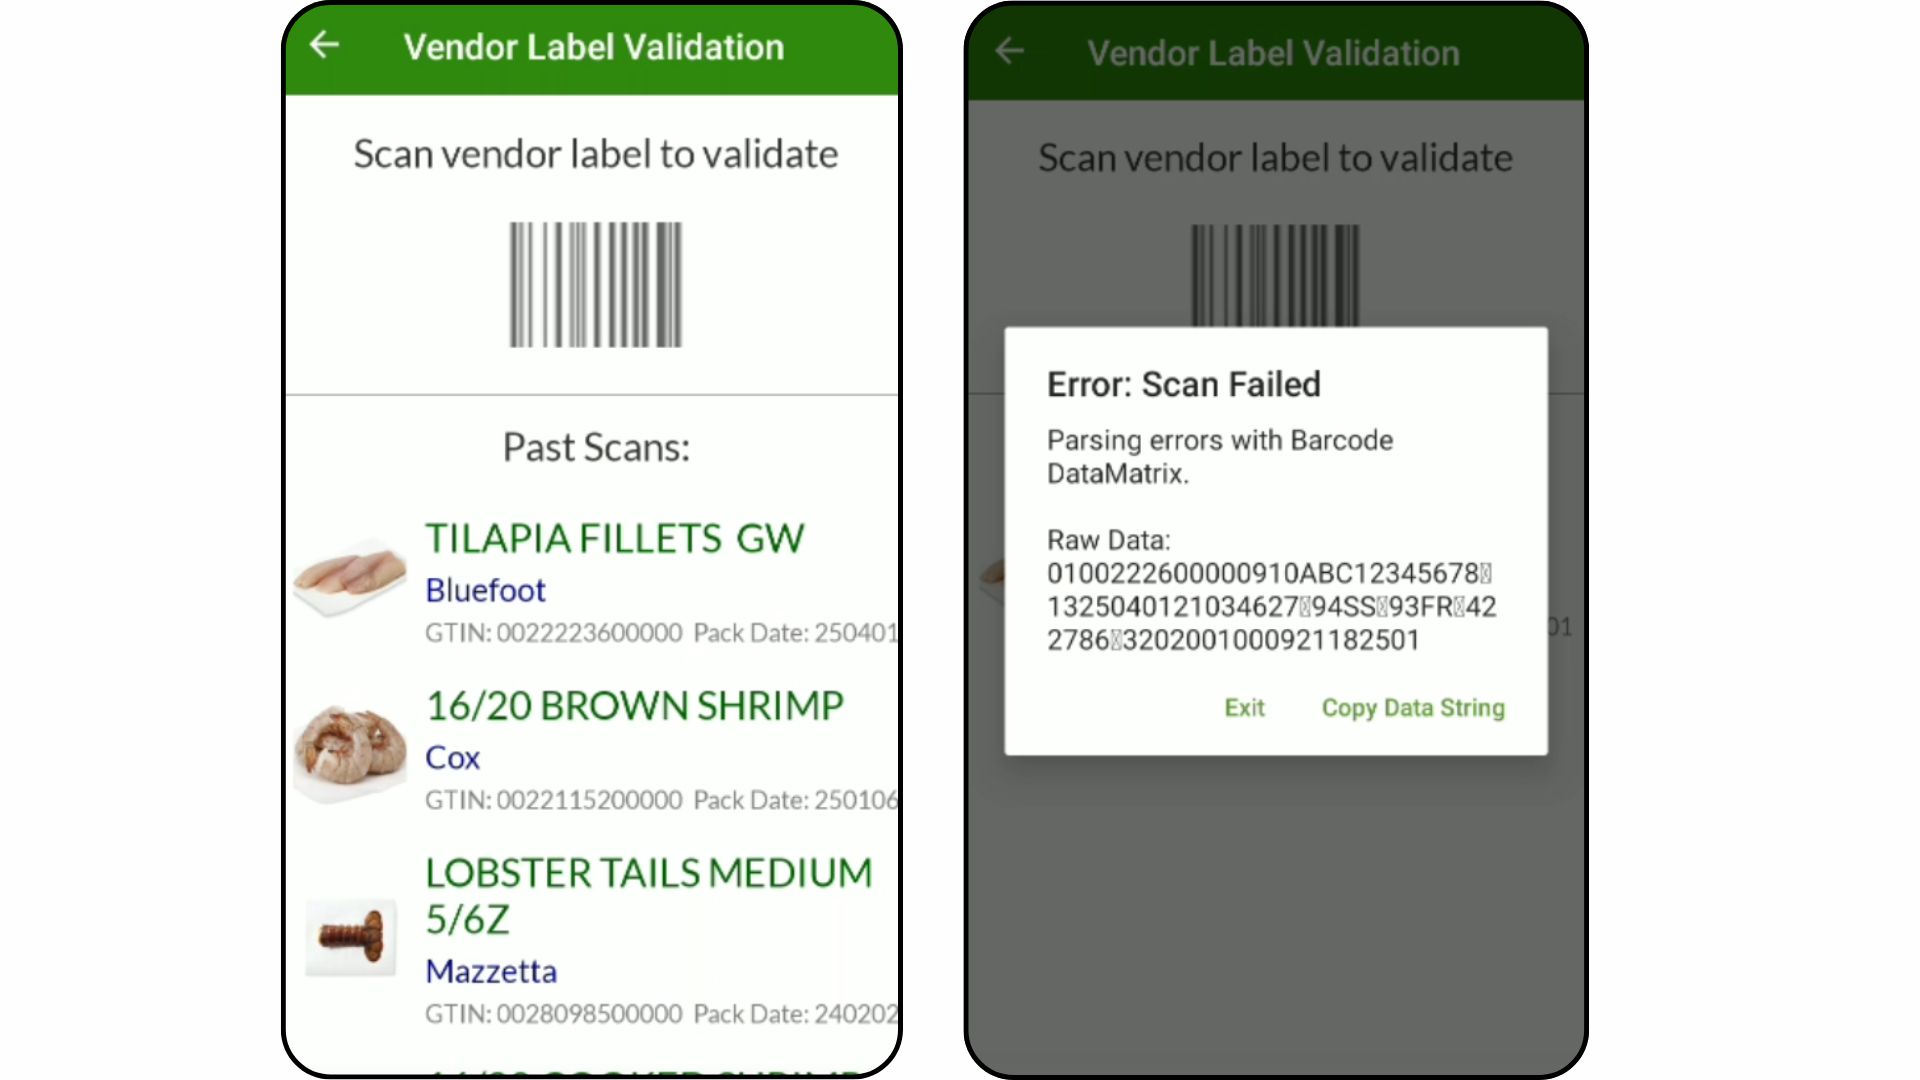Tap the back arrow on Vendor Label Validation

pos(324,45)
